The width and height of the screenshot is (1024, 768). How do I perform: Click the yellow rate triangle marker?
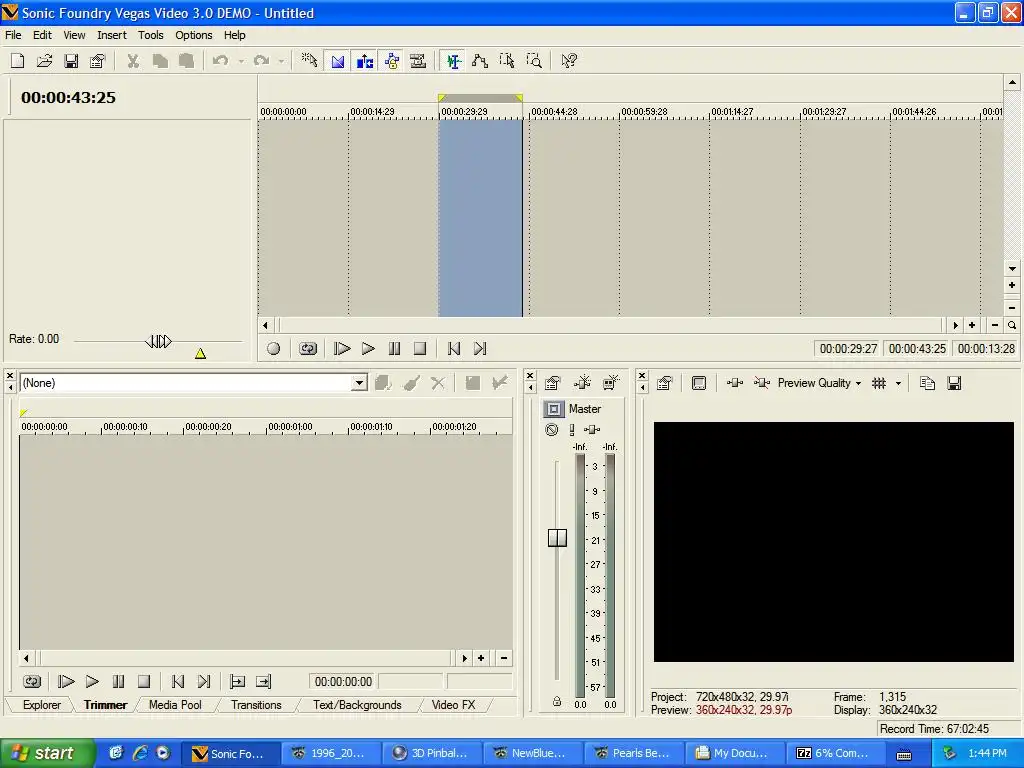[x=200, y=353]
